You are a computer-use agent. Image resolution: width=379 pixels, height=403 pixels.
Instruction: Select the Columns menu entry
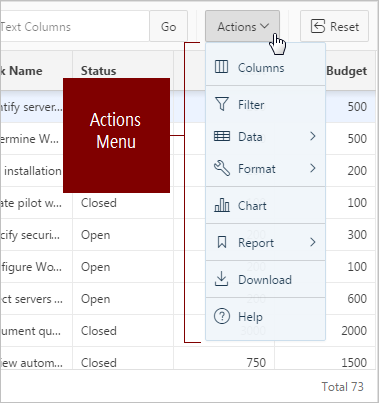265,68
